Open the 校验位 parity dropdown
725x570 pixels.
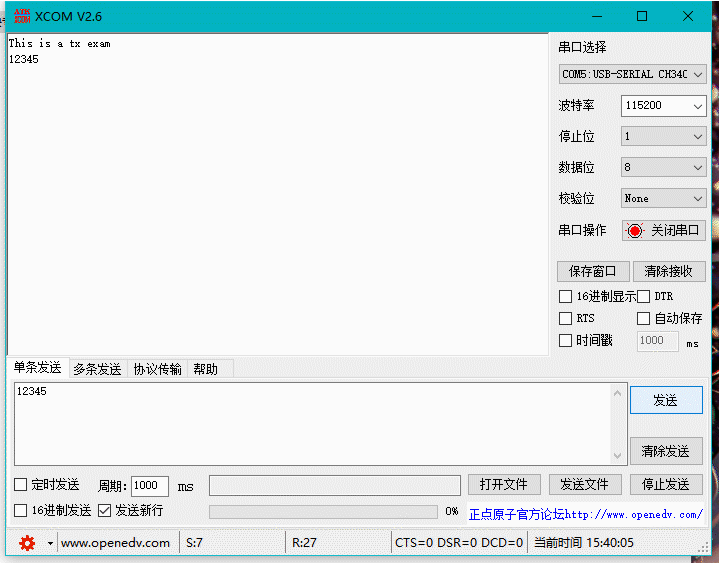pos(663,199)
